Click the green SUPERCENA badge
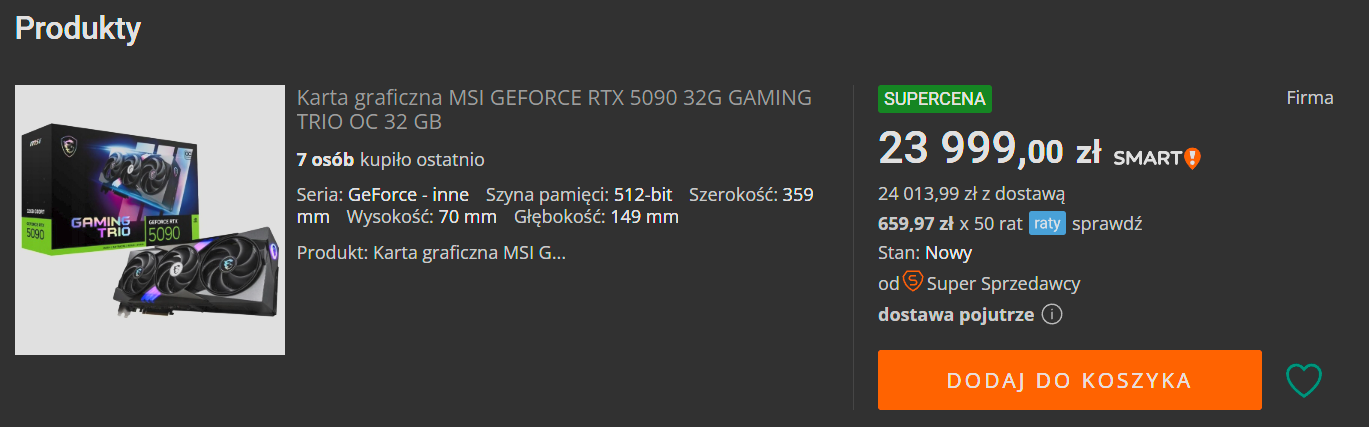Screen dimensions: 1369x427 click(935, 99)
